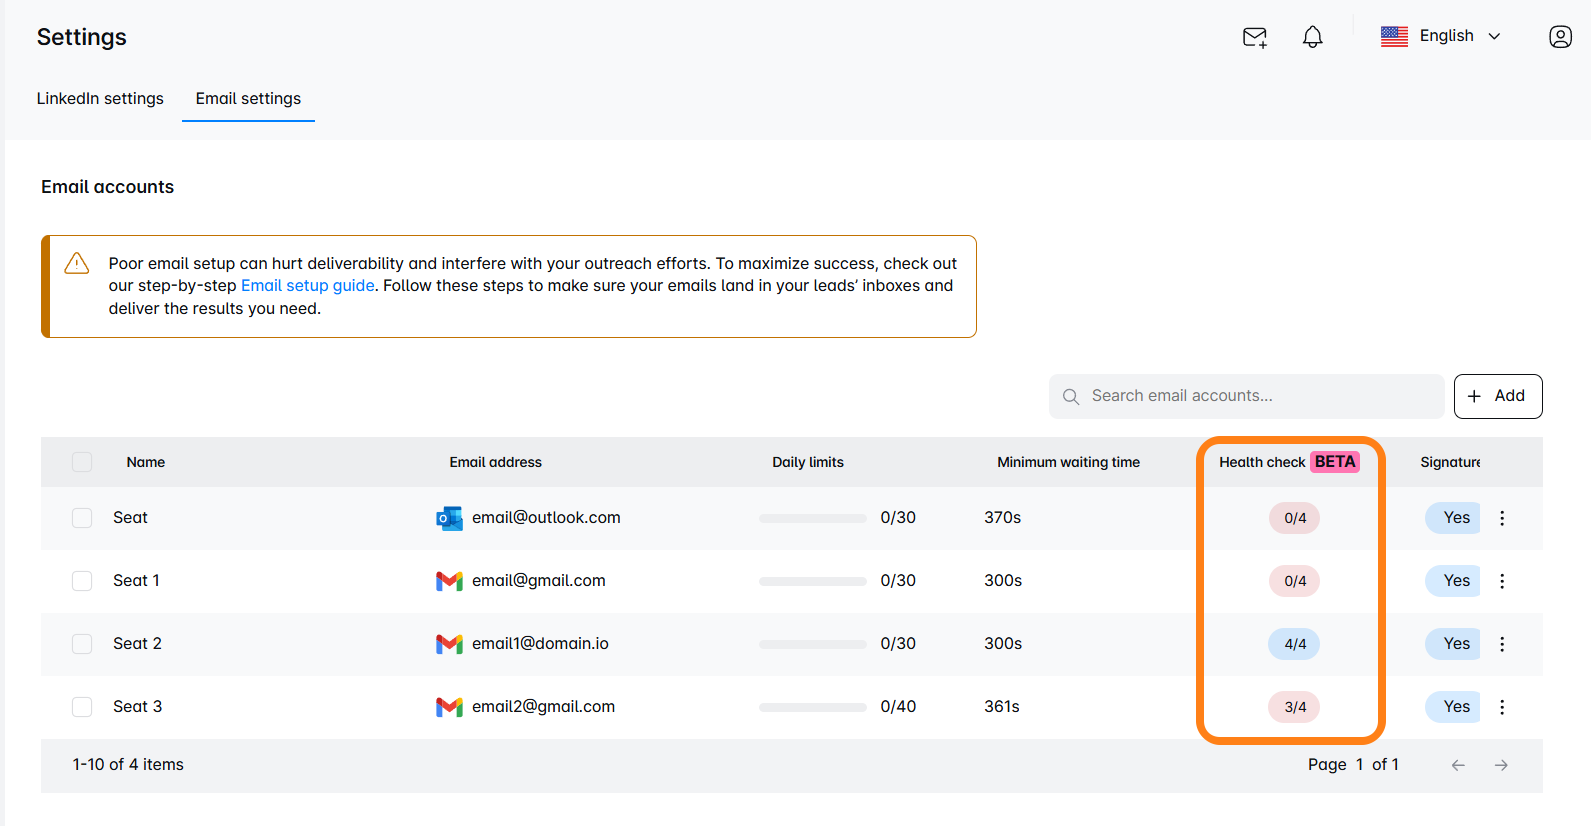This screenshot has height=826, width=1591.
Task: Go to next page arrow
Action: click(1501, 765)
